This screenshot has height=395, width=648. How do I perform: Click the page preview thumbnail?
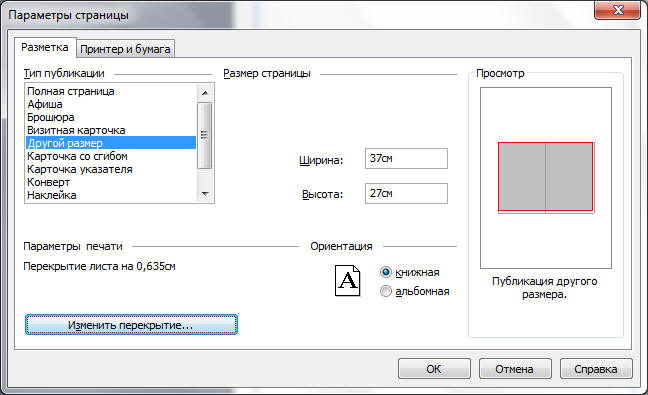(546, 178)
